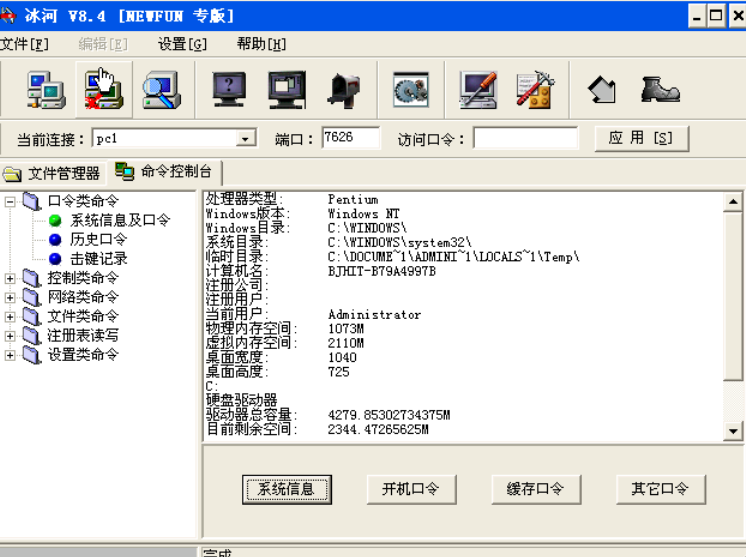Image resolution: width=746 pixels, height=557 pixels.
Task: Click the 控制类命令 book icon
Action: [32, 278]
